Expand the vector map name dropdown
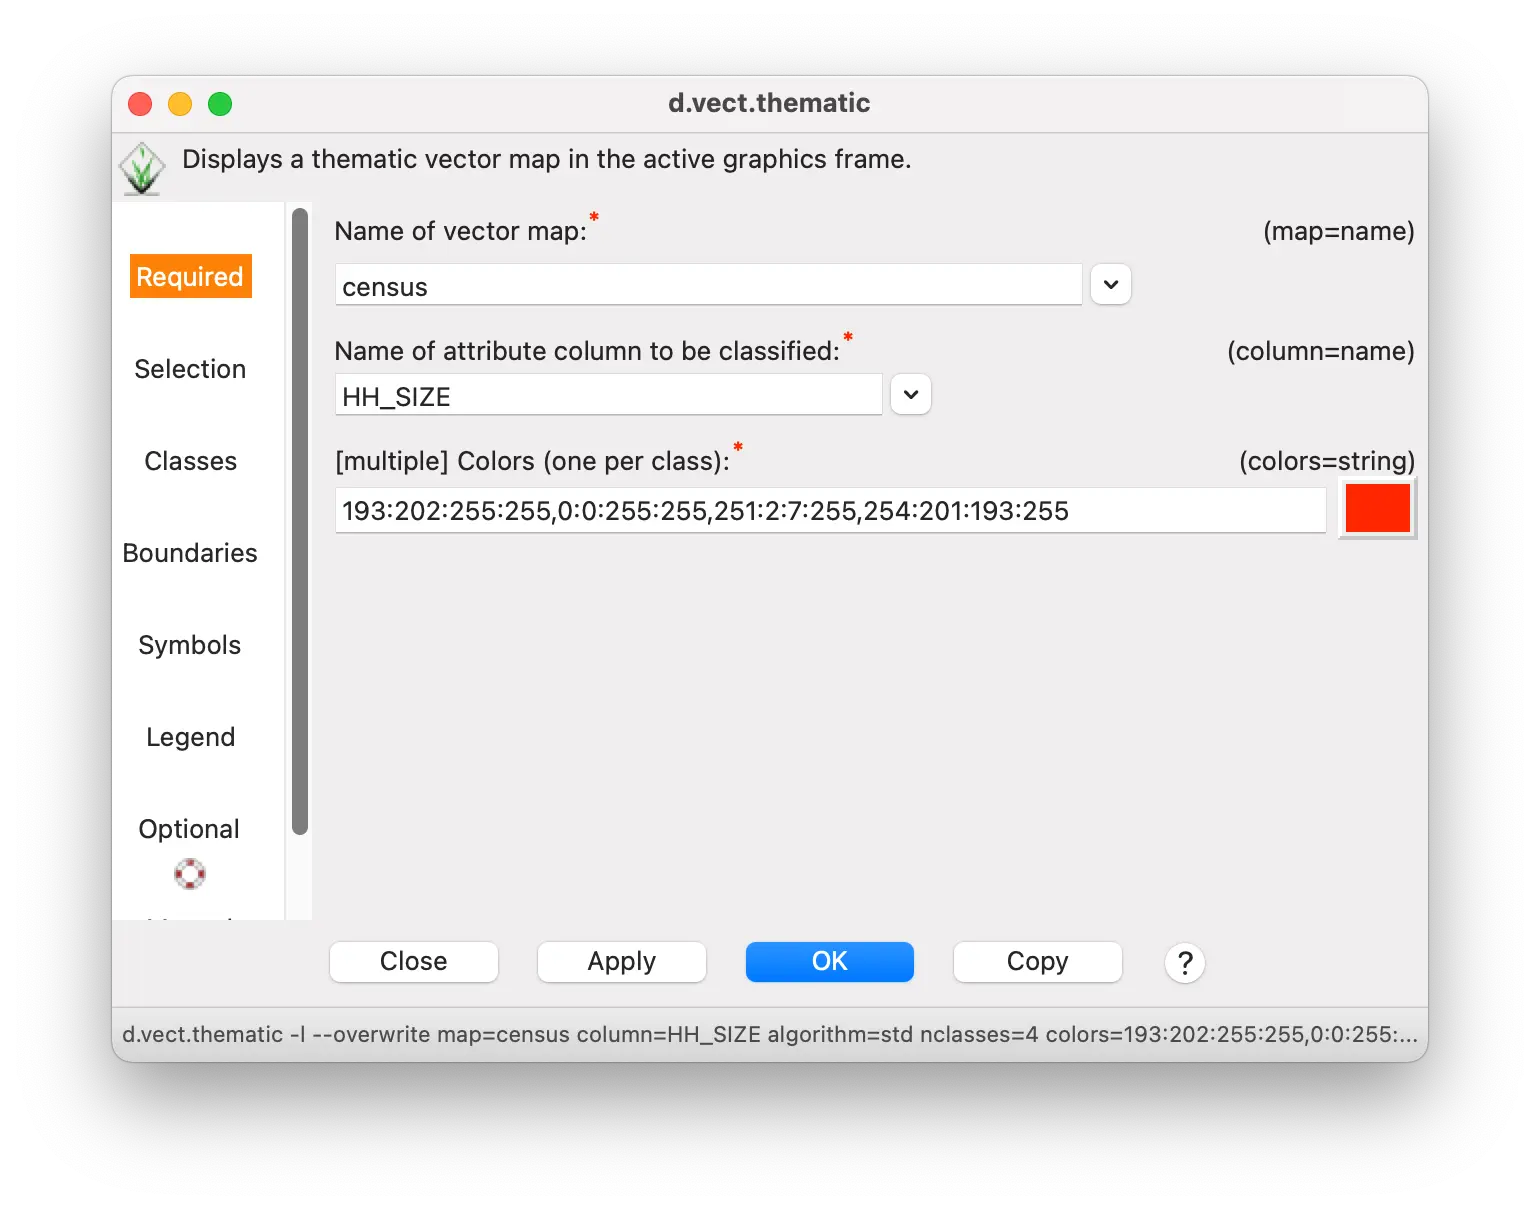Screen dimensions: 1540x1210 (1110, 285)
